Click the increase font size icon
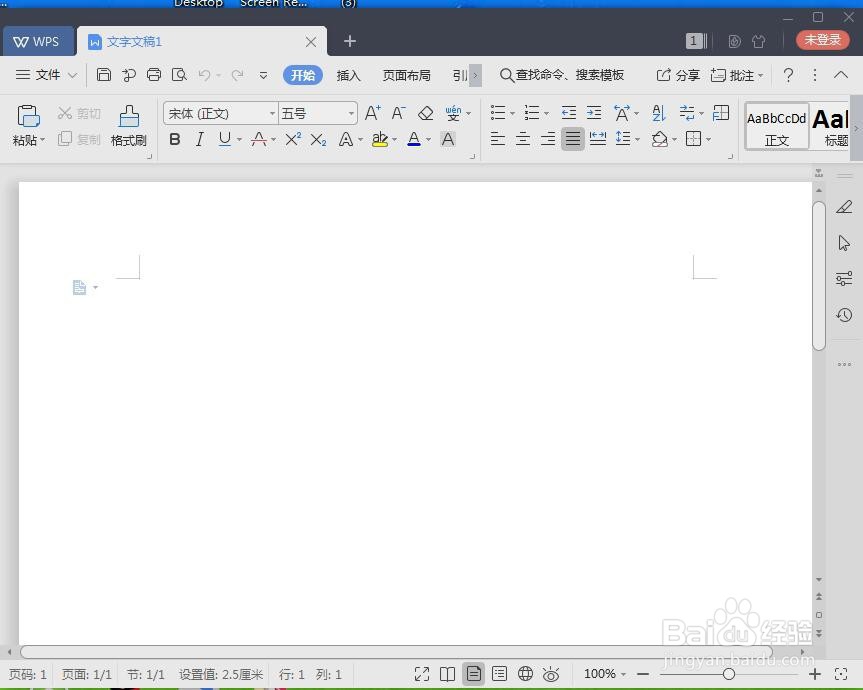This screenshot has height=690, width=863. [x=373, y=113]
